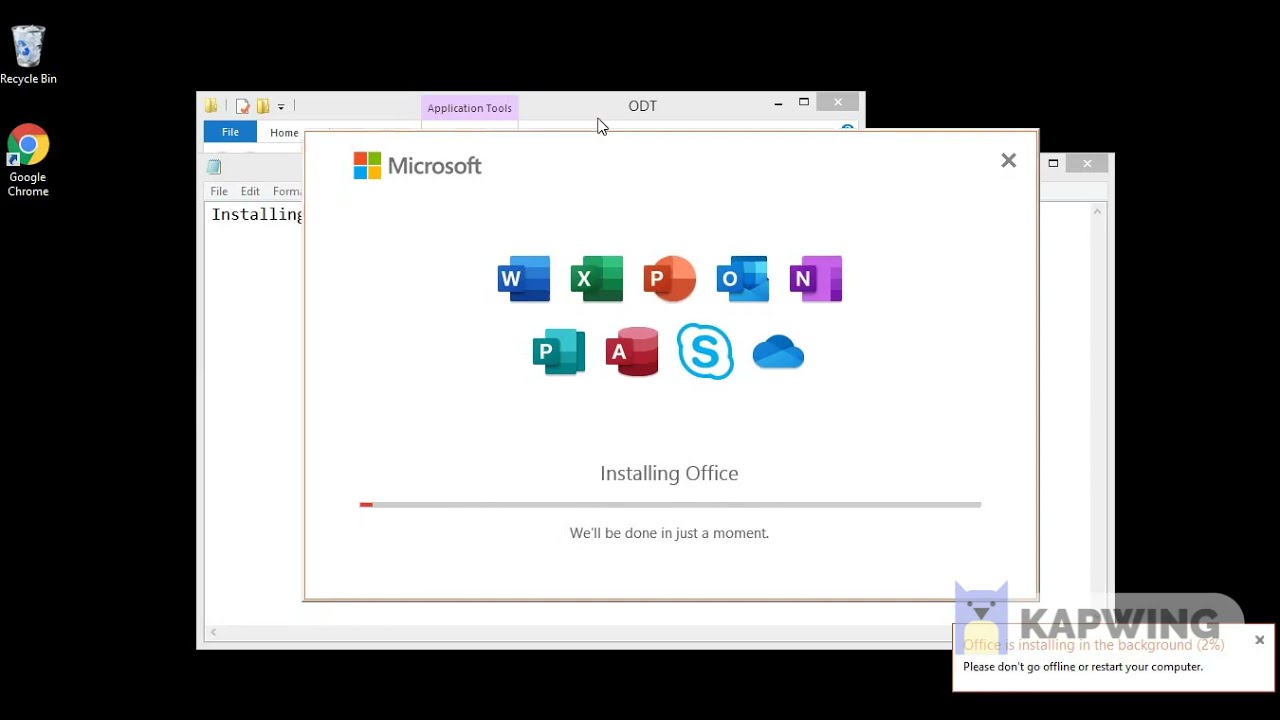The image size is (1280, 720).
Task: Click the OneNote app icon
Action: [816, 279]
